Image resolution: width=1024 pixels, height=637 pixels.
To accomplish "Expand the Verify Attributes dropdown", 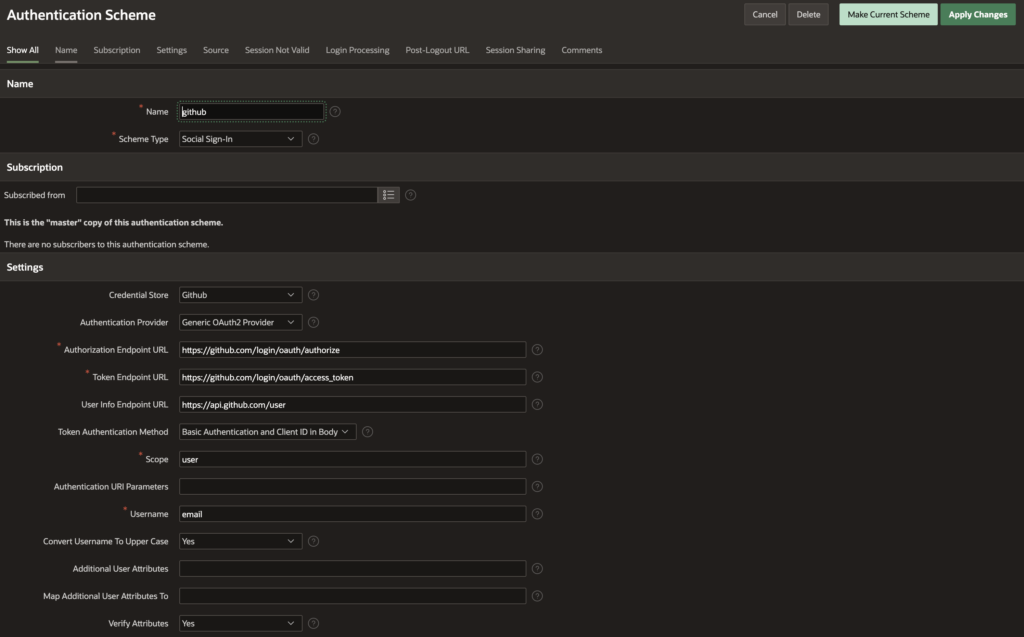I will [x=240, y=623].
